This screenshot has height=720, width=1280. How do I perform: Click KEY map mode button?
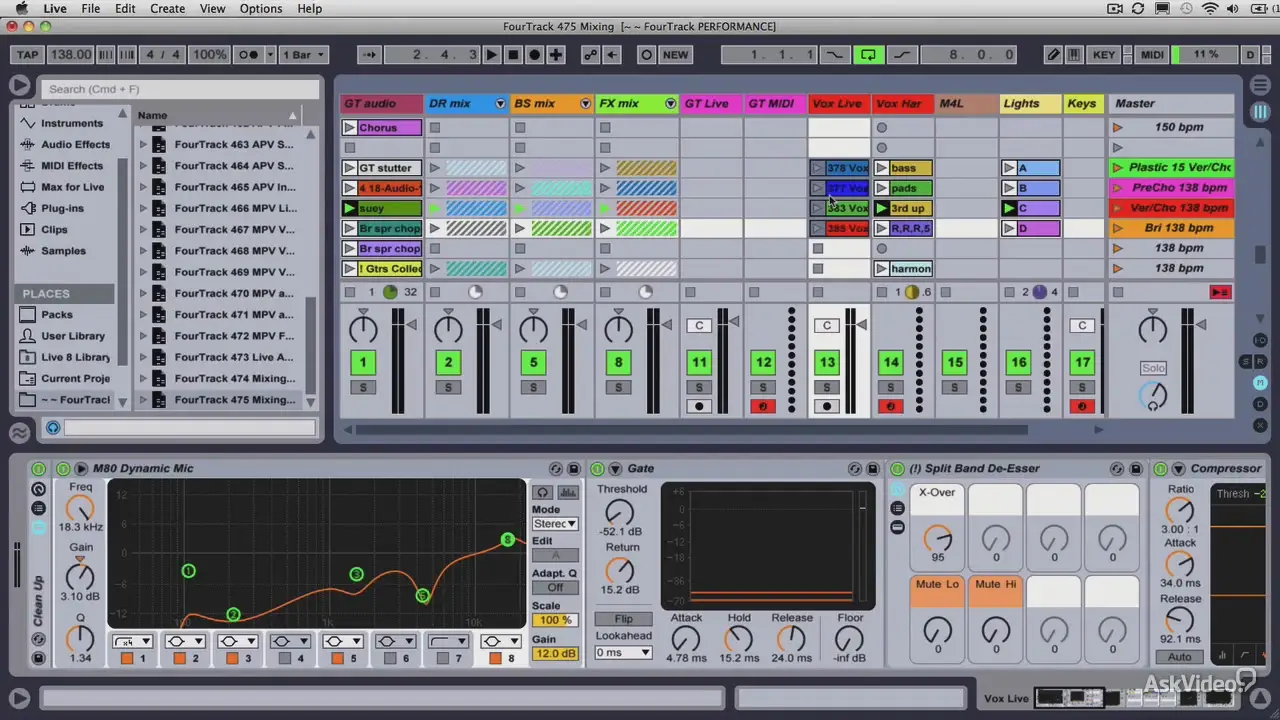pyautogui.click(x=1104, y=55)
